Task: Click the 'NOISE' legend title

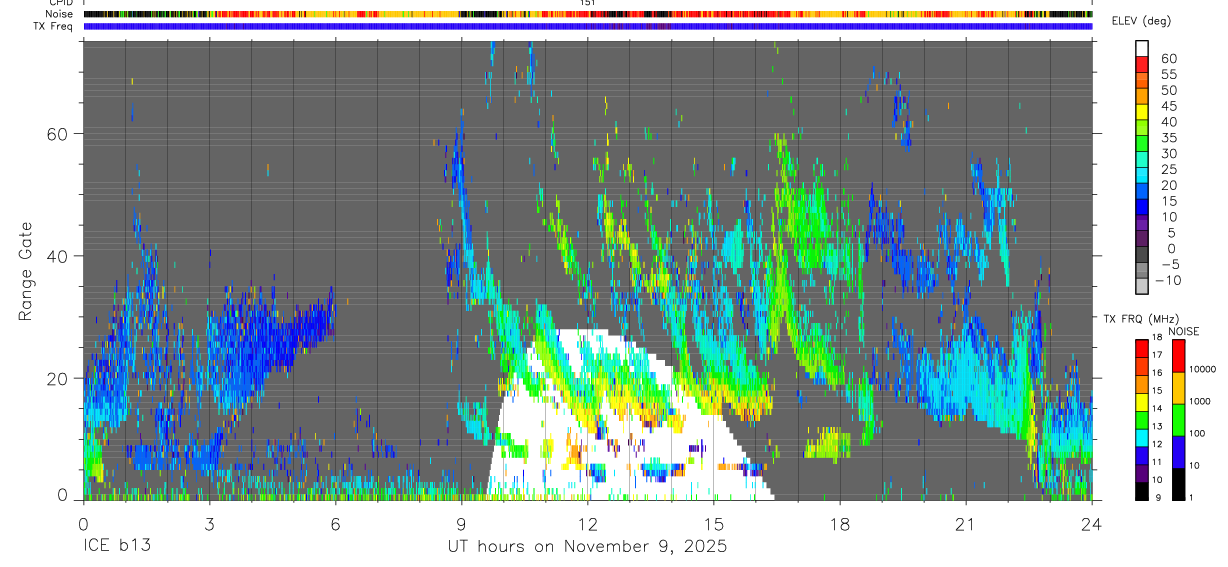Action: 1184,331
